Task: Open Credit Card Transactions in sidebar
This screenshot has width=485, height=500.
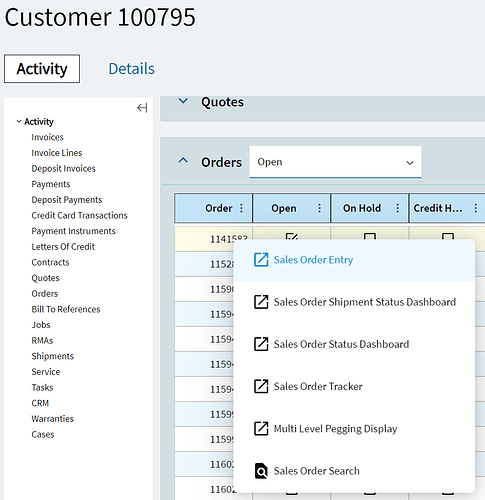Action: tap(79, 215)
